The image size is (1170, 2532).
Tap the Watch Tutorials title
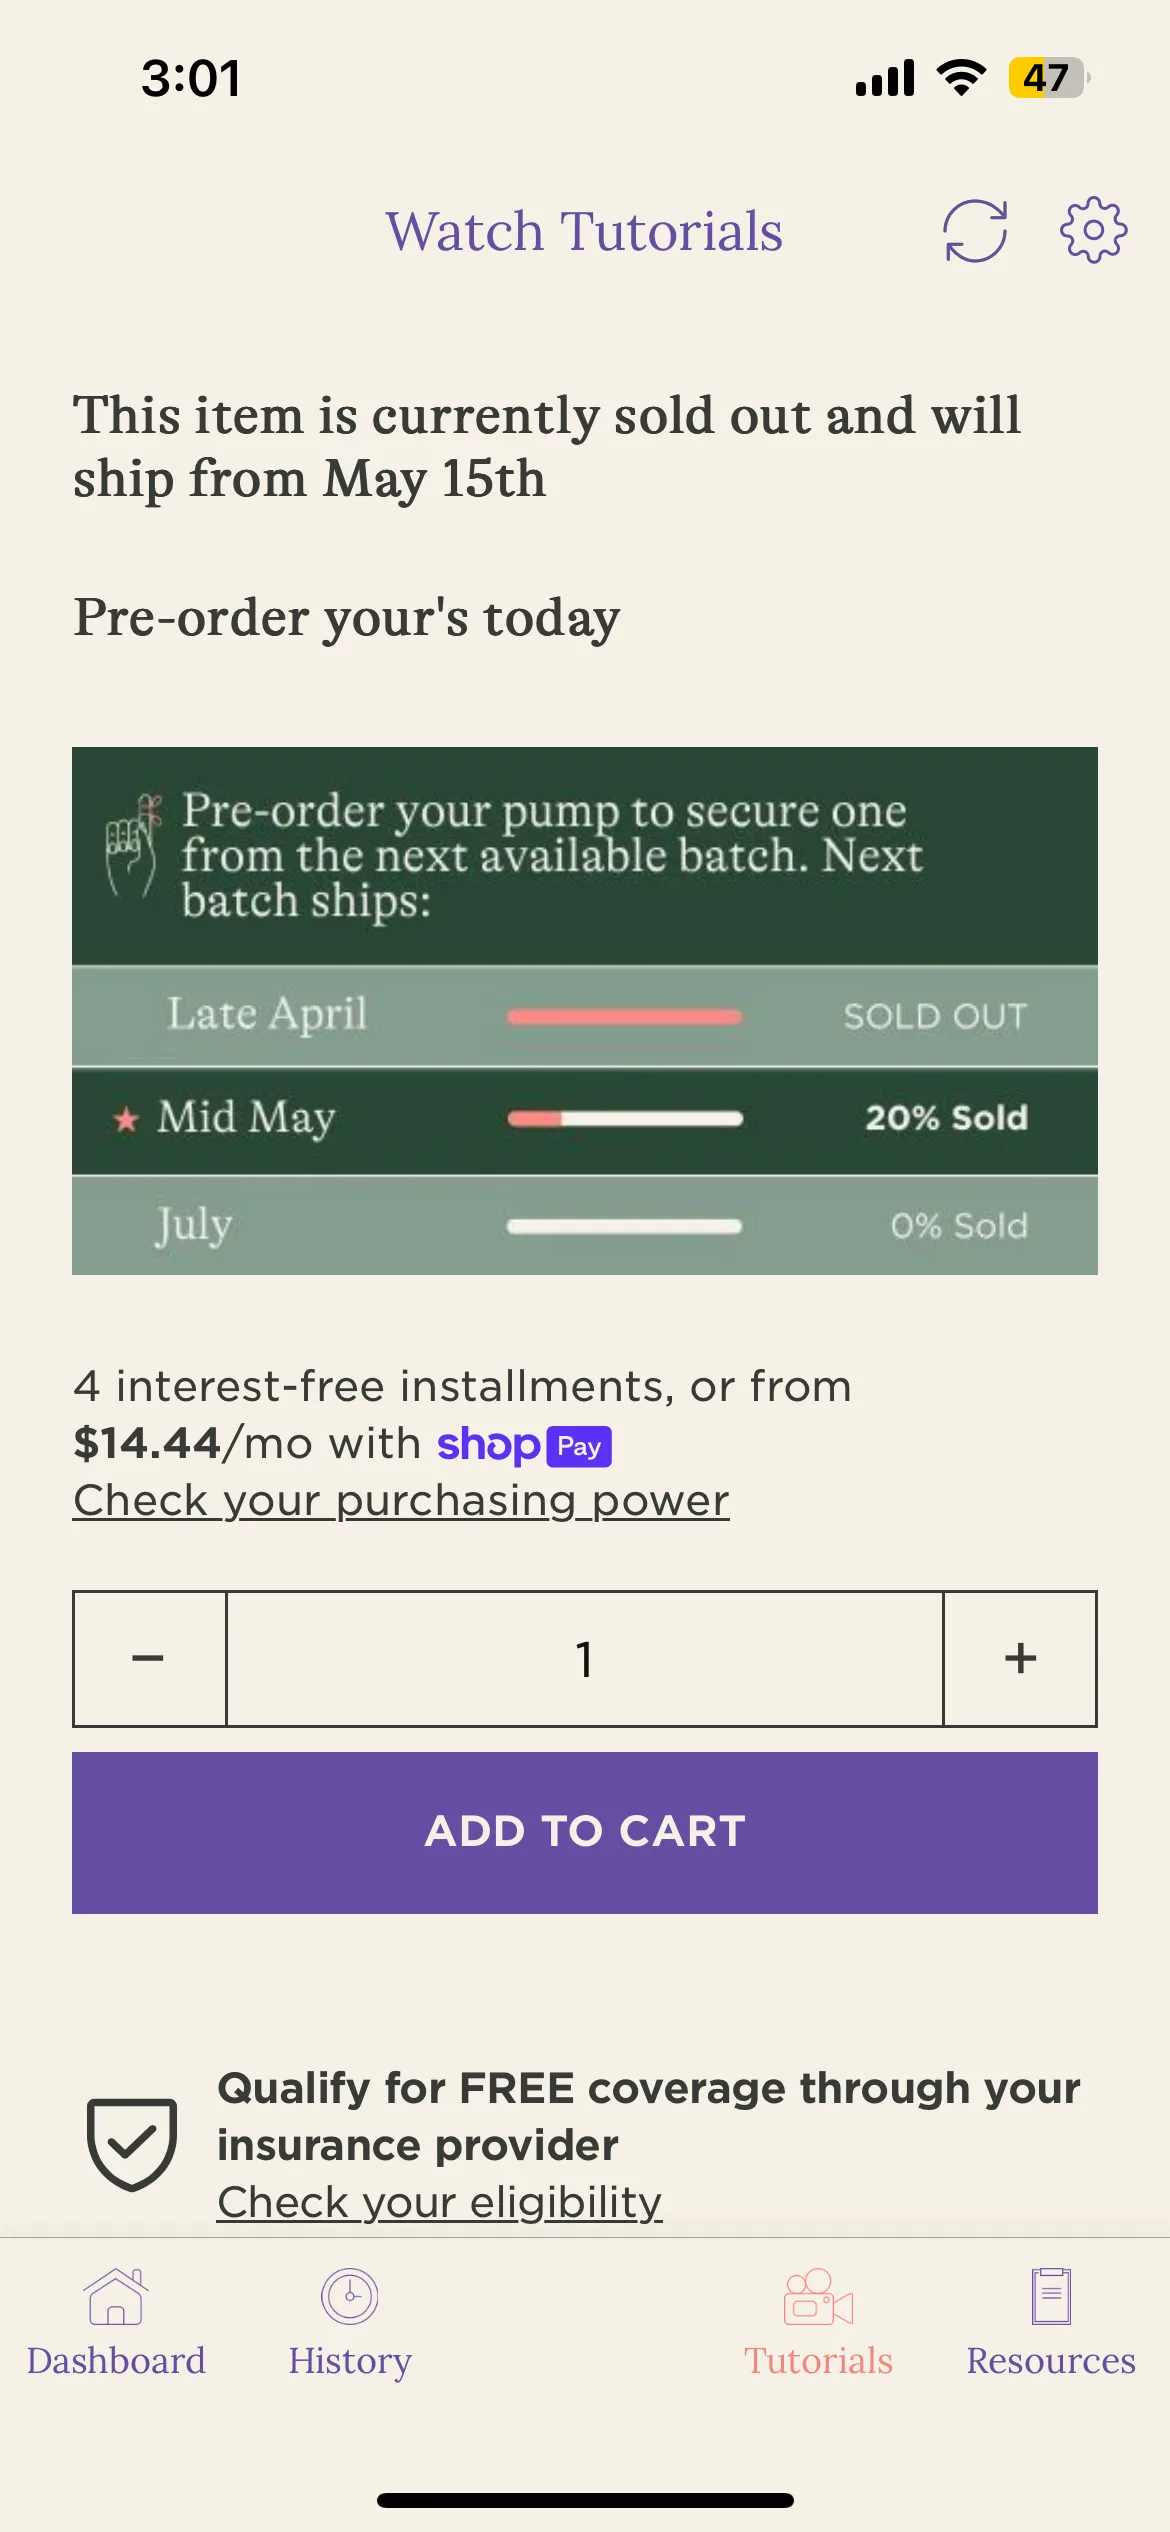coord(584,231)
